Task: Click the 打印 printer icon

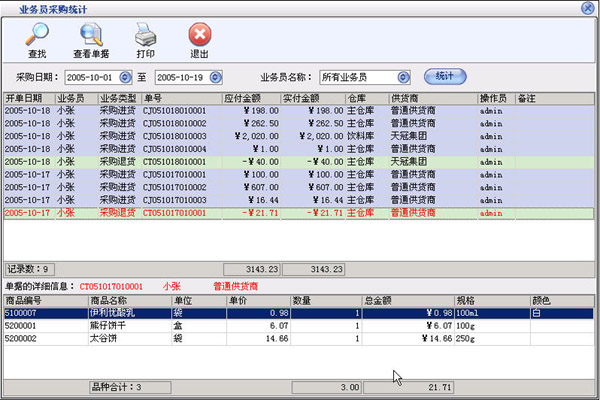Action: (x=145, y=36)
